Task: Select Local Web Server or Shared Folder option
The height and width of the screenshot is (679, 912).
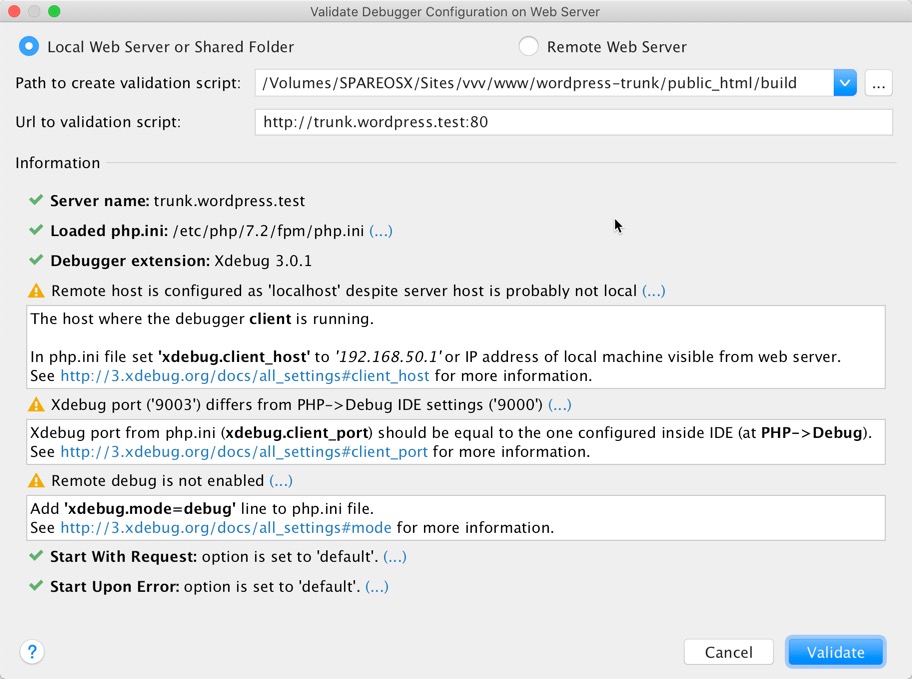Action: click(x=29, y=47)
